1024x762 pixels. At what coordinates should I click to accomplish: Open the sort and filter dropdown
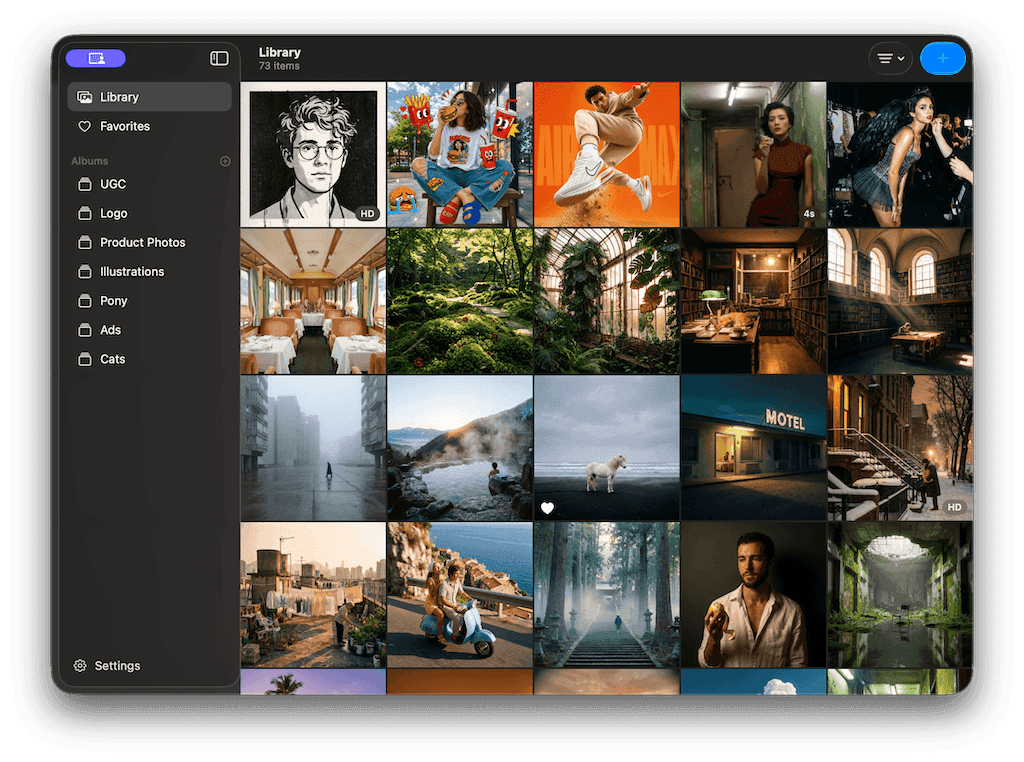(x=890, y=58)
